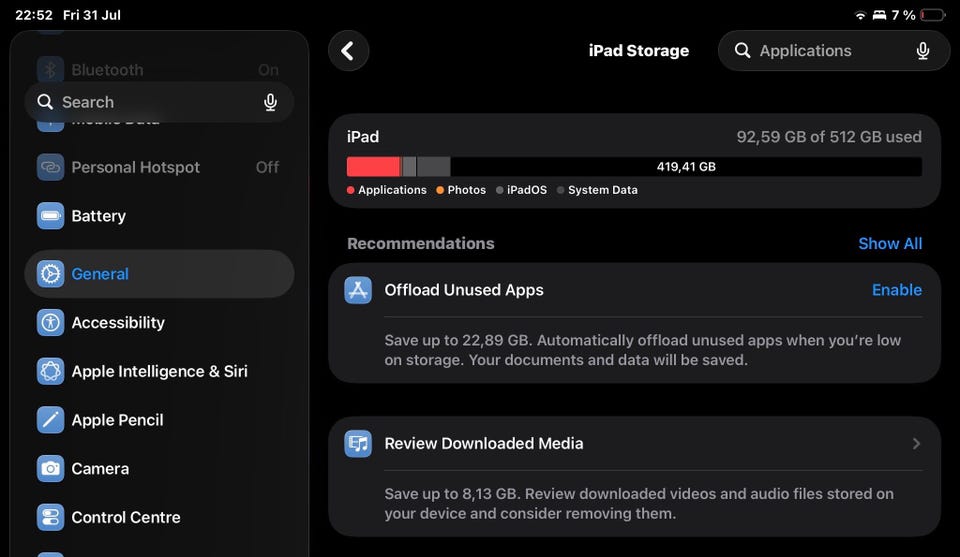Open Review Downloaded Media chevron

[916, 444]
